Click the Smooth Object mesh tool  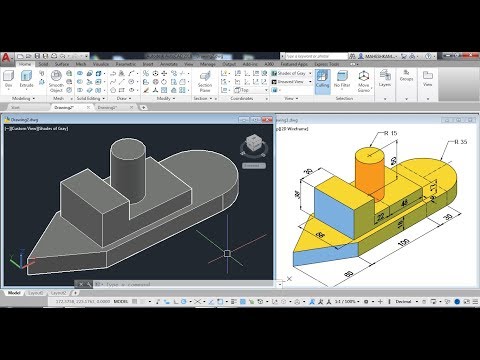pyautogui.click(x=56, y=81)
